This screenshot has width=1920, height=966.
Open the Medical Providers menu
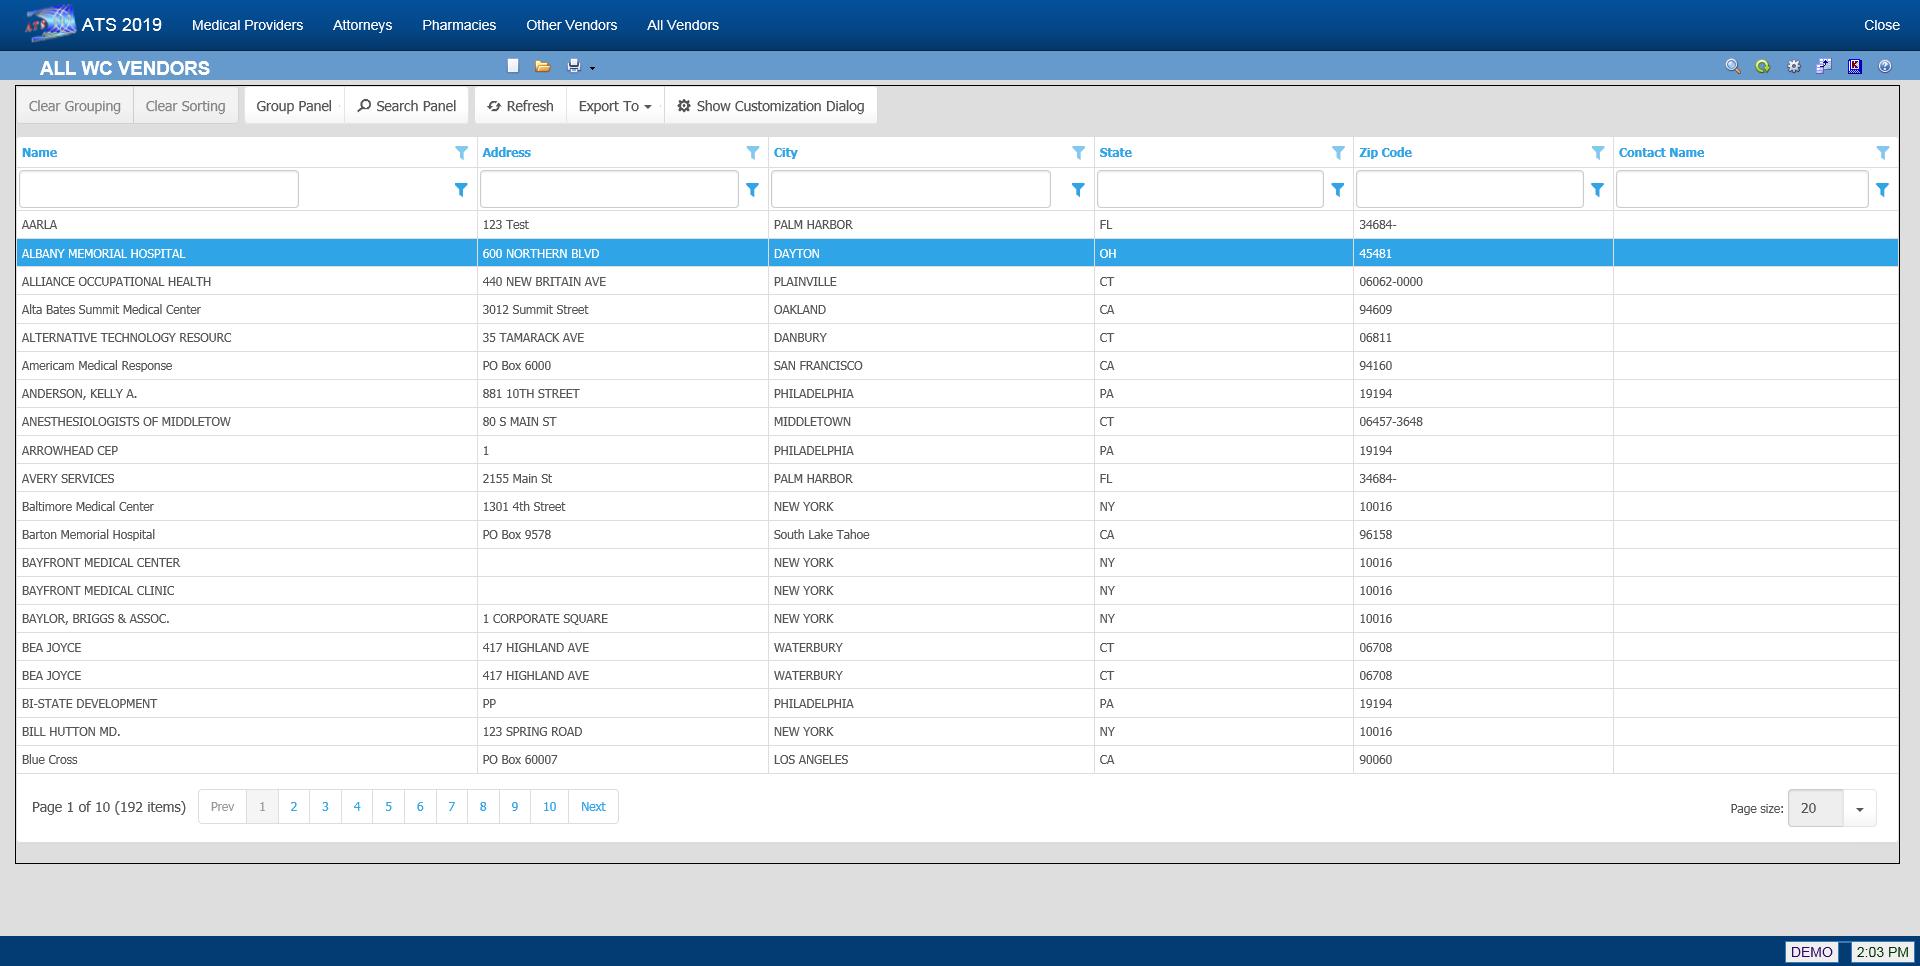point(247,25)
